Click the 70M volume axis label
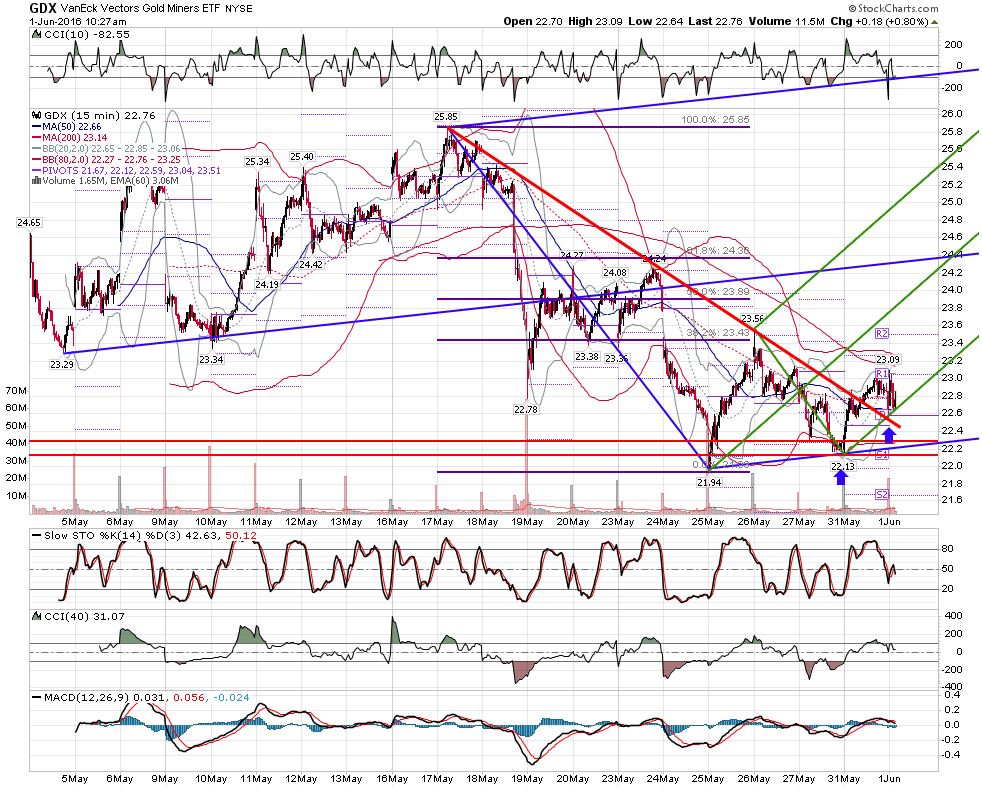Screen dimensions: 982x792 coord(16,391)
